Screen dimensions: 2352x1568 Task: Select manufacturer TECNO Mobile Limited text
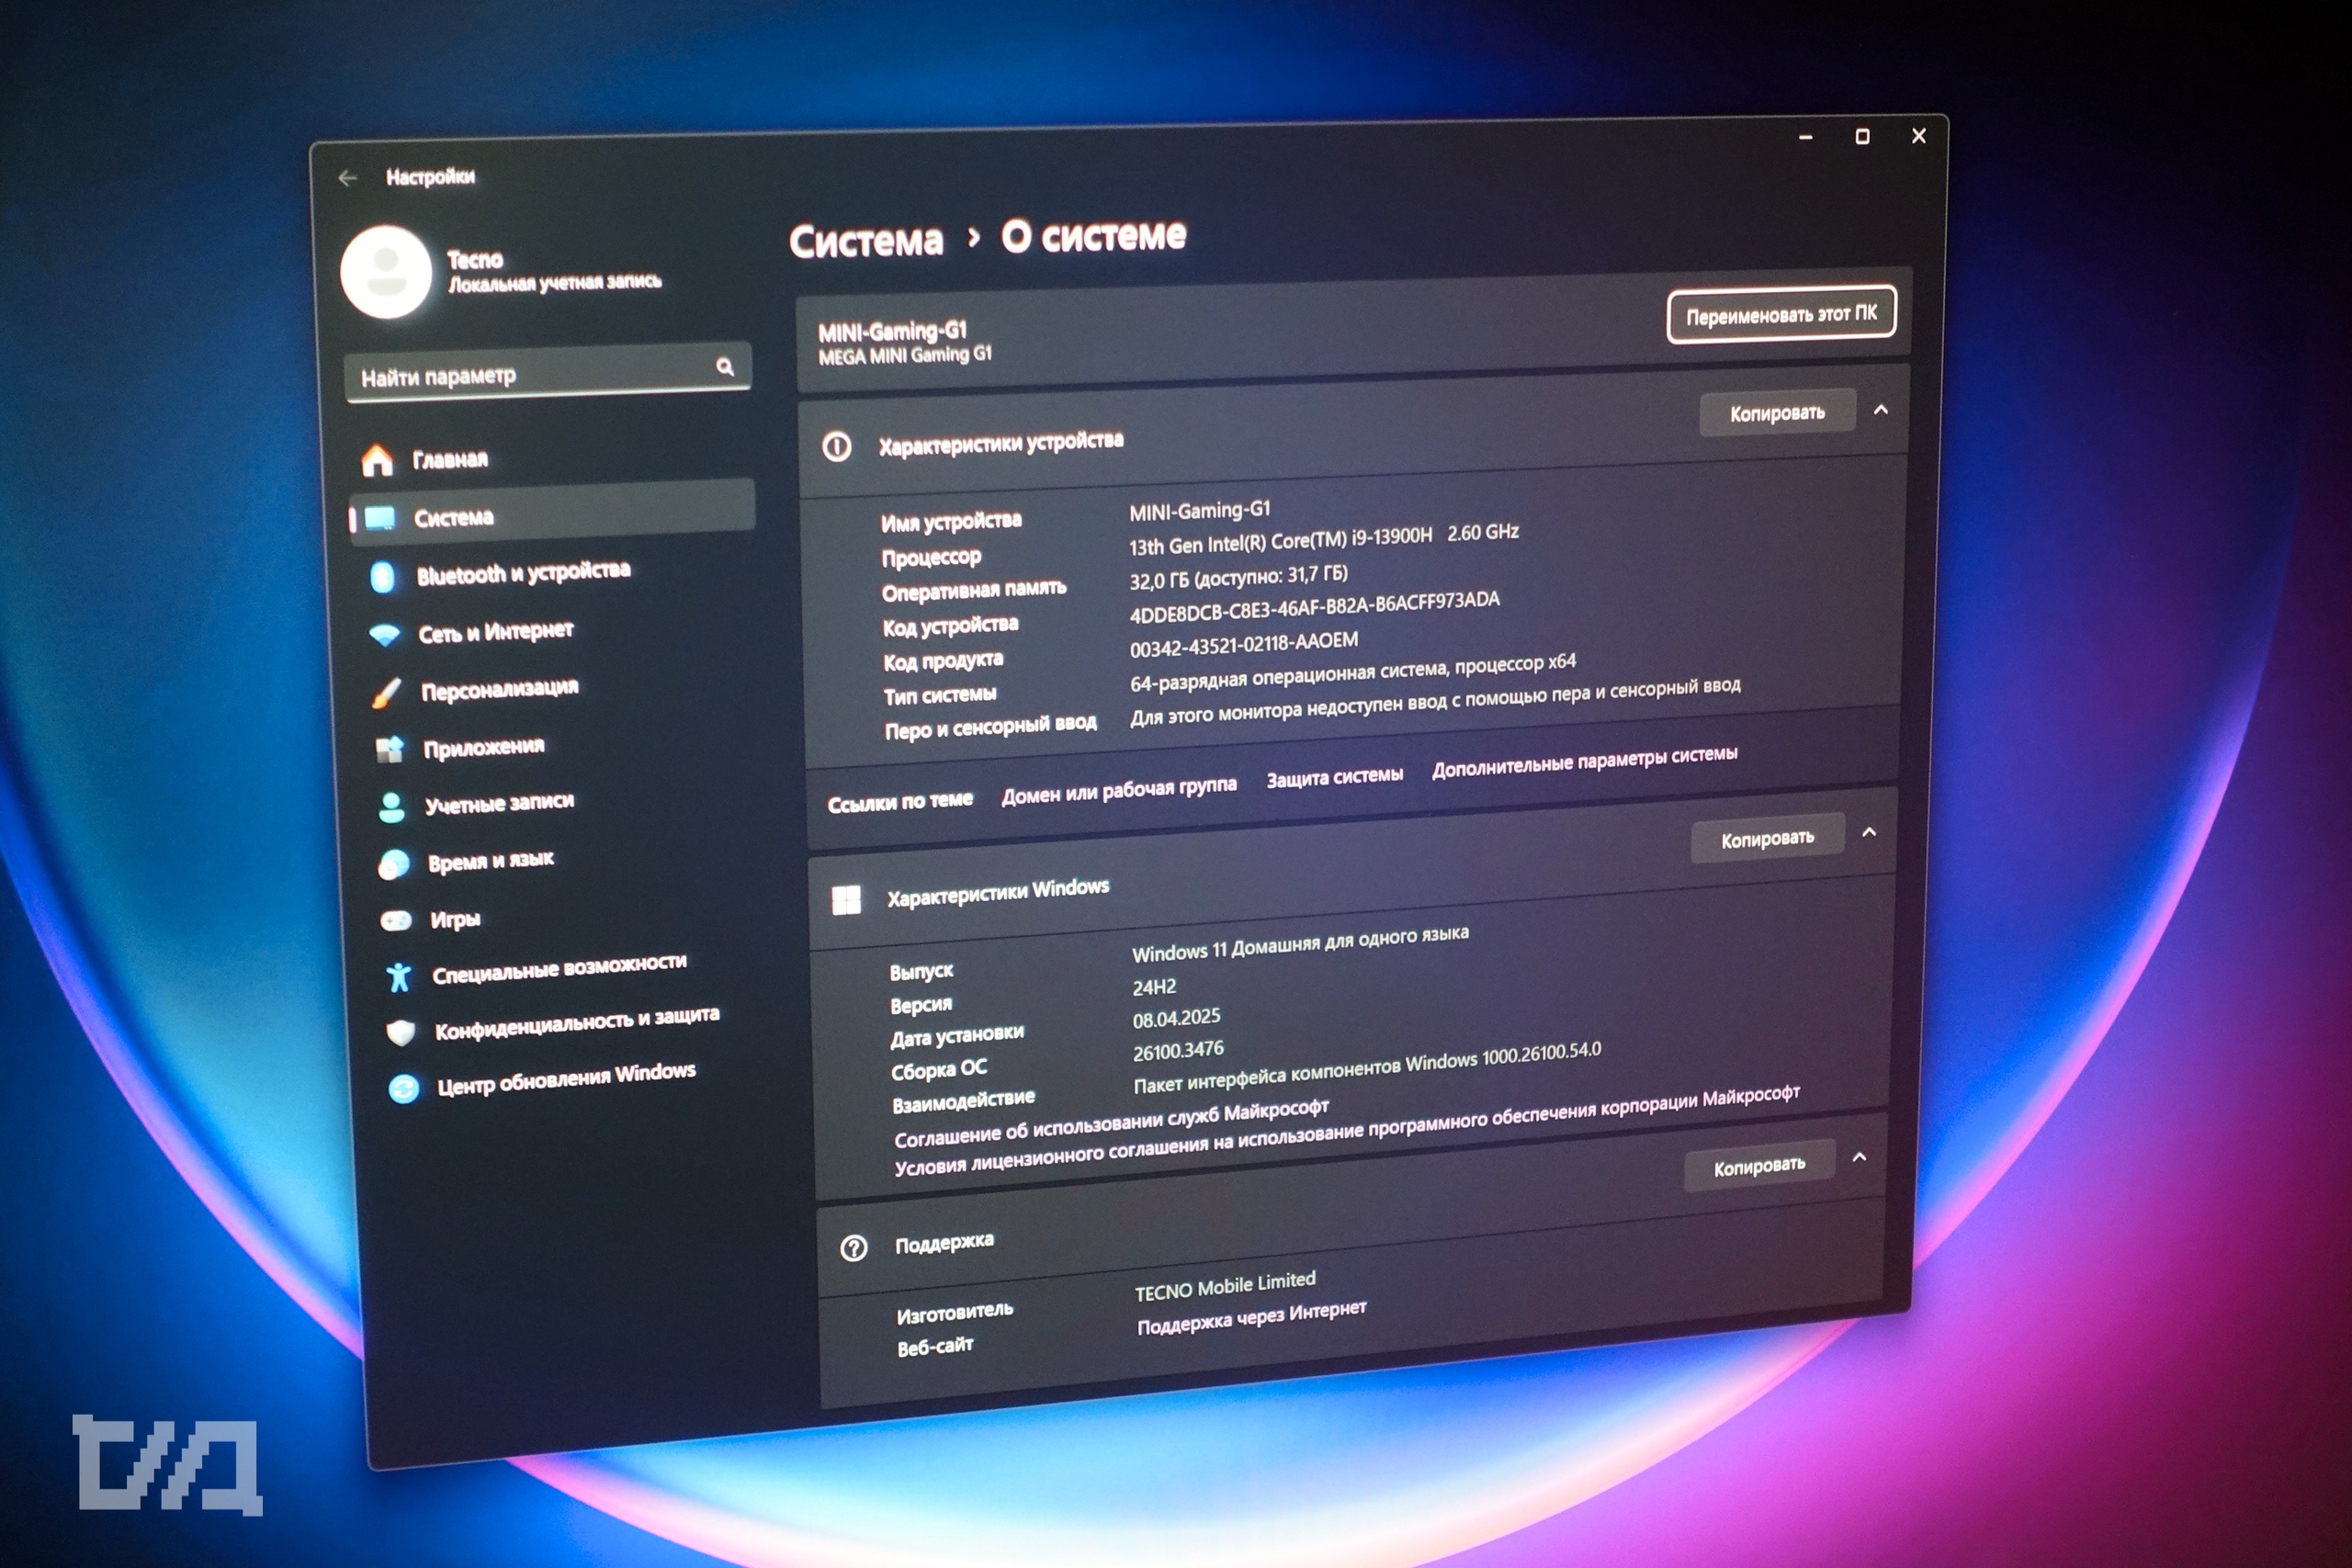click(x=1225, y=1286)
